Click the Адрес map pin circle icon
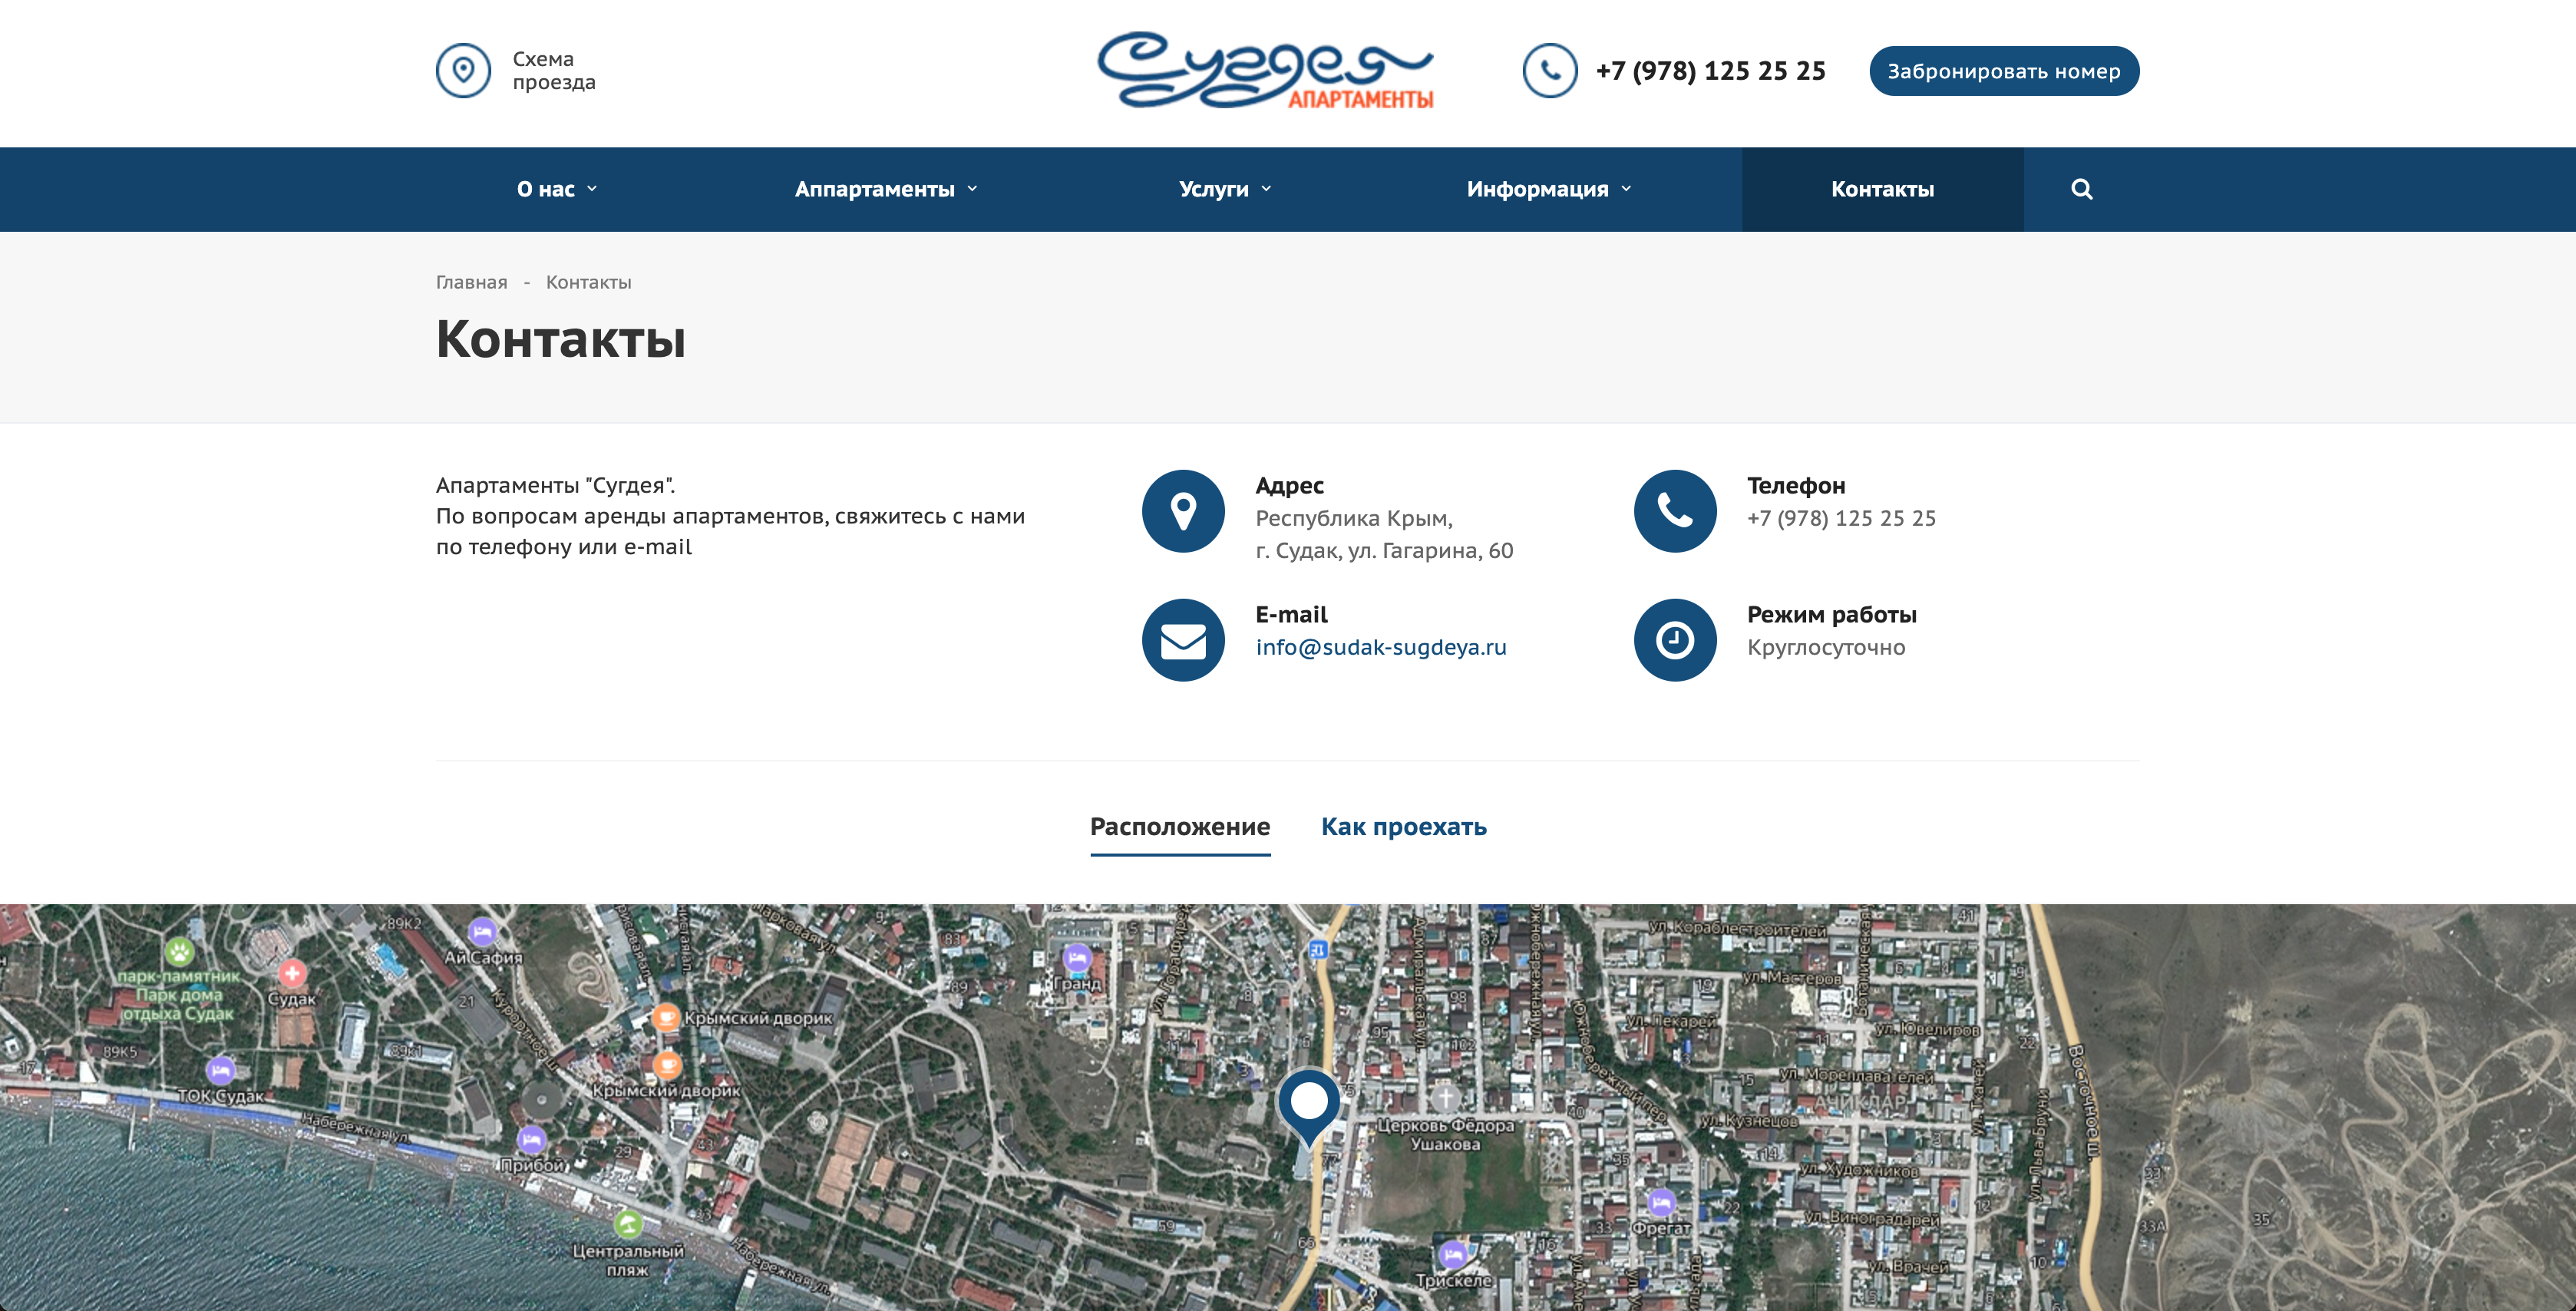 point(1183,511)
